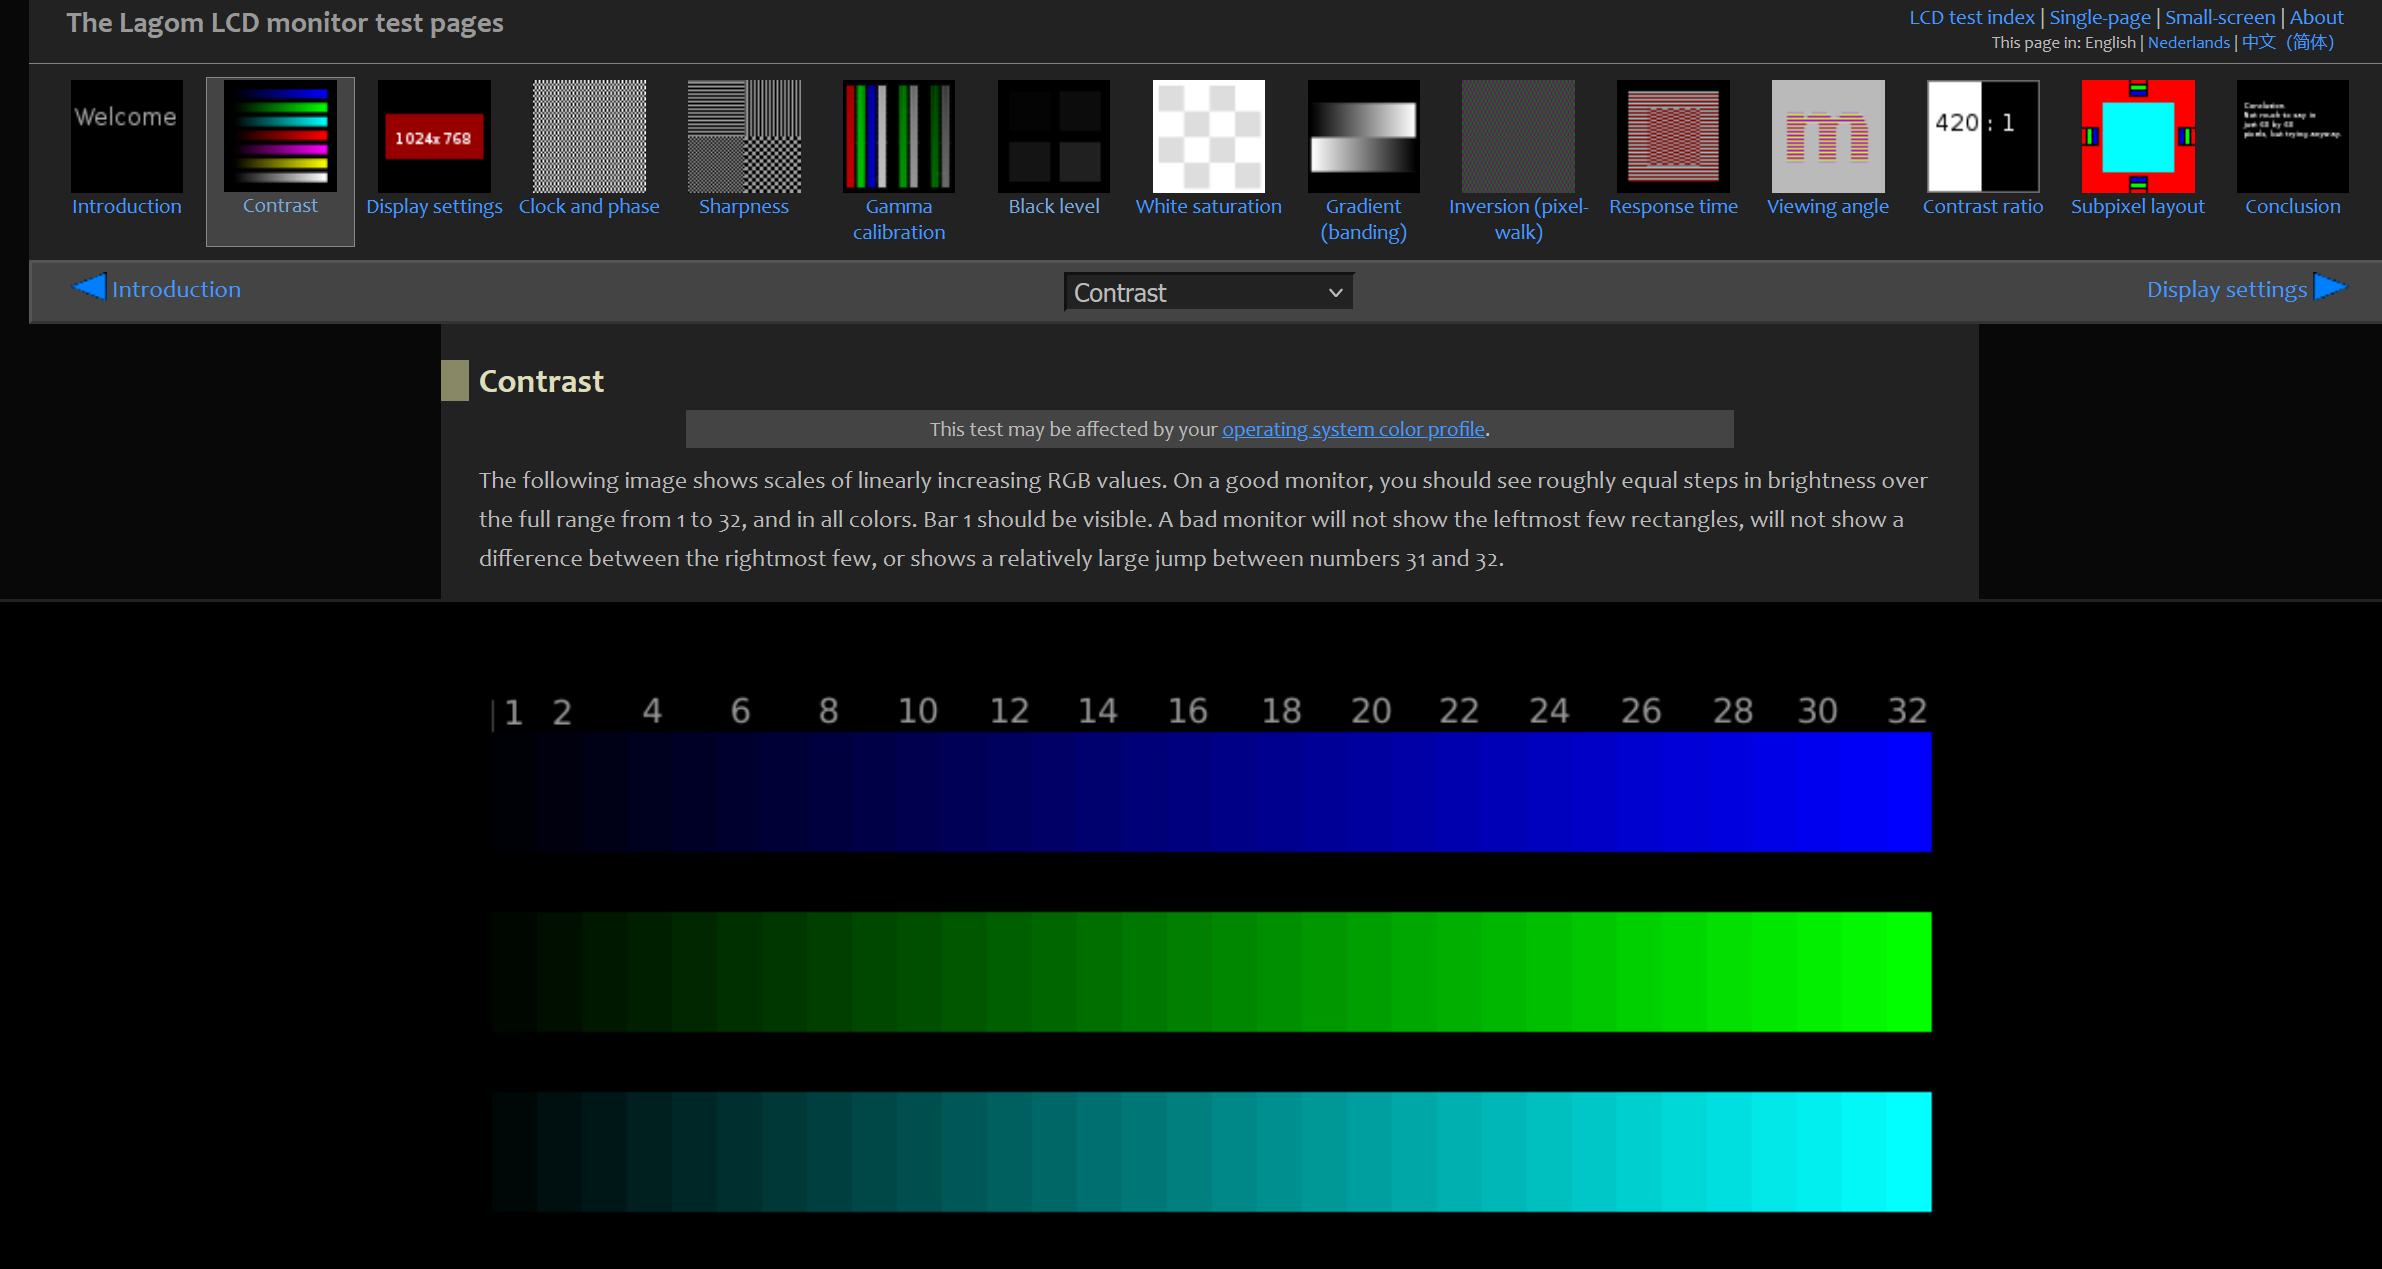Open the Gradient banding thumbnail
The width and height of the screenshot is (2382, 1269).
point(1364,136)
